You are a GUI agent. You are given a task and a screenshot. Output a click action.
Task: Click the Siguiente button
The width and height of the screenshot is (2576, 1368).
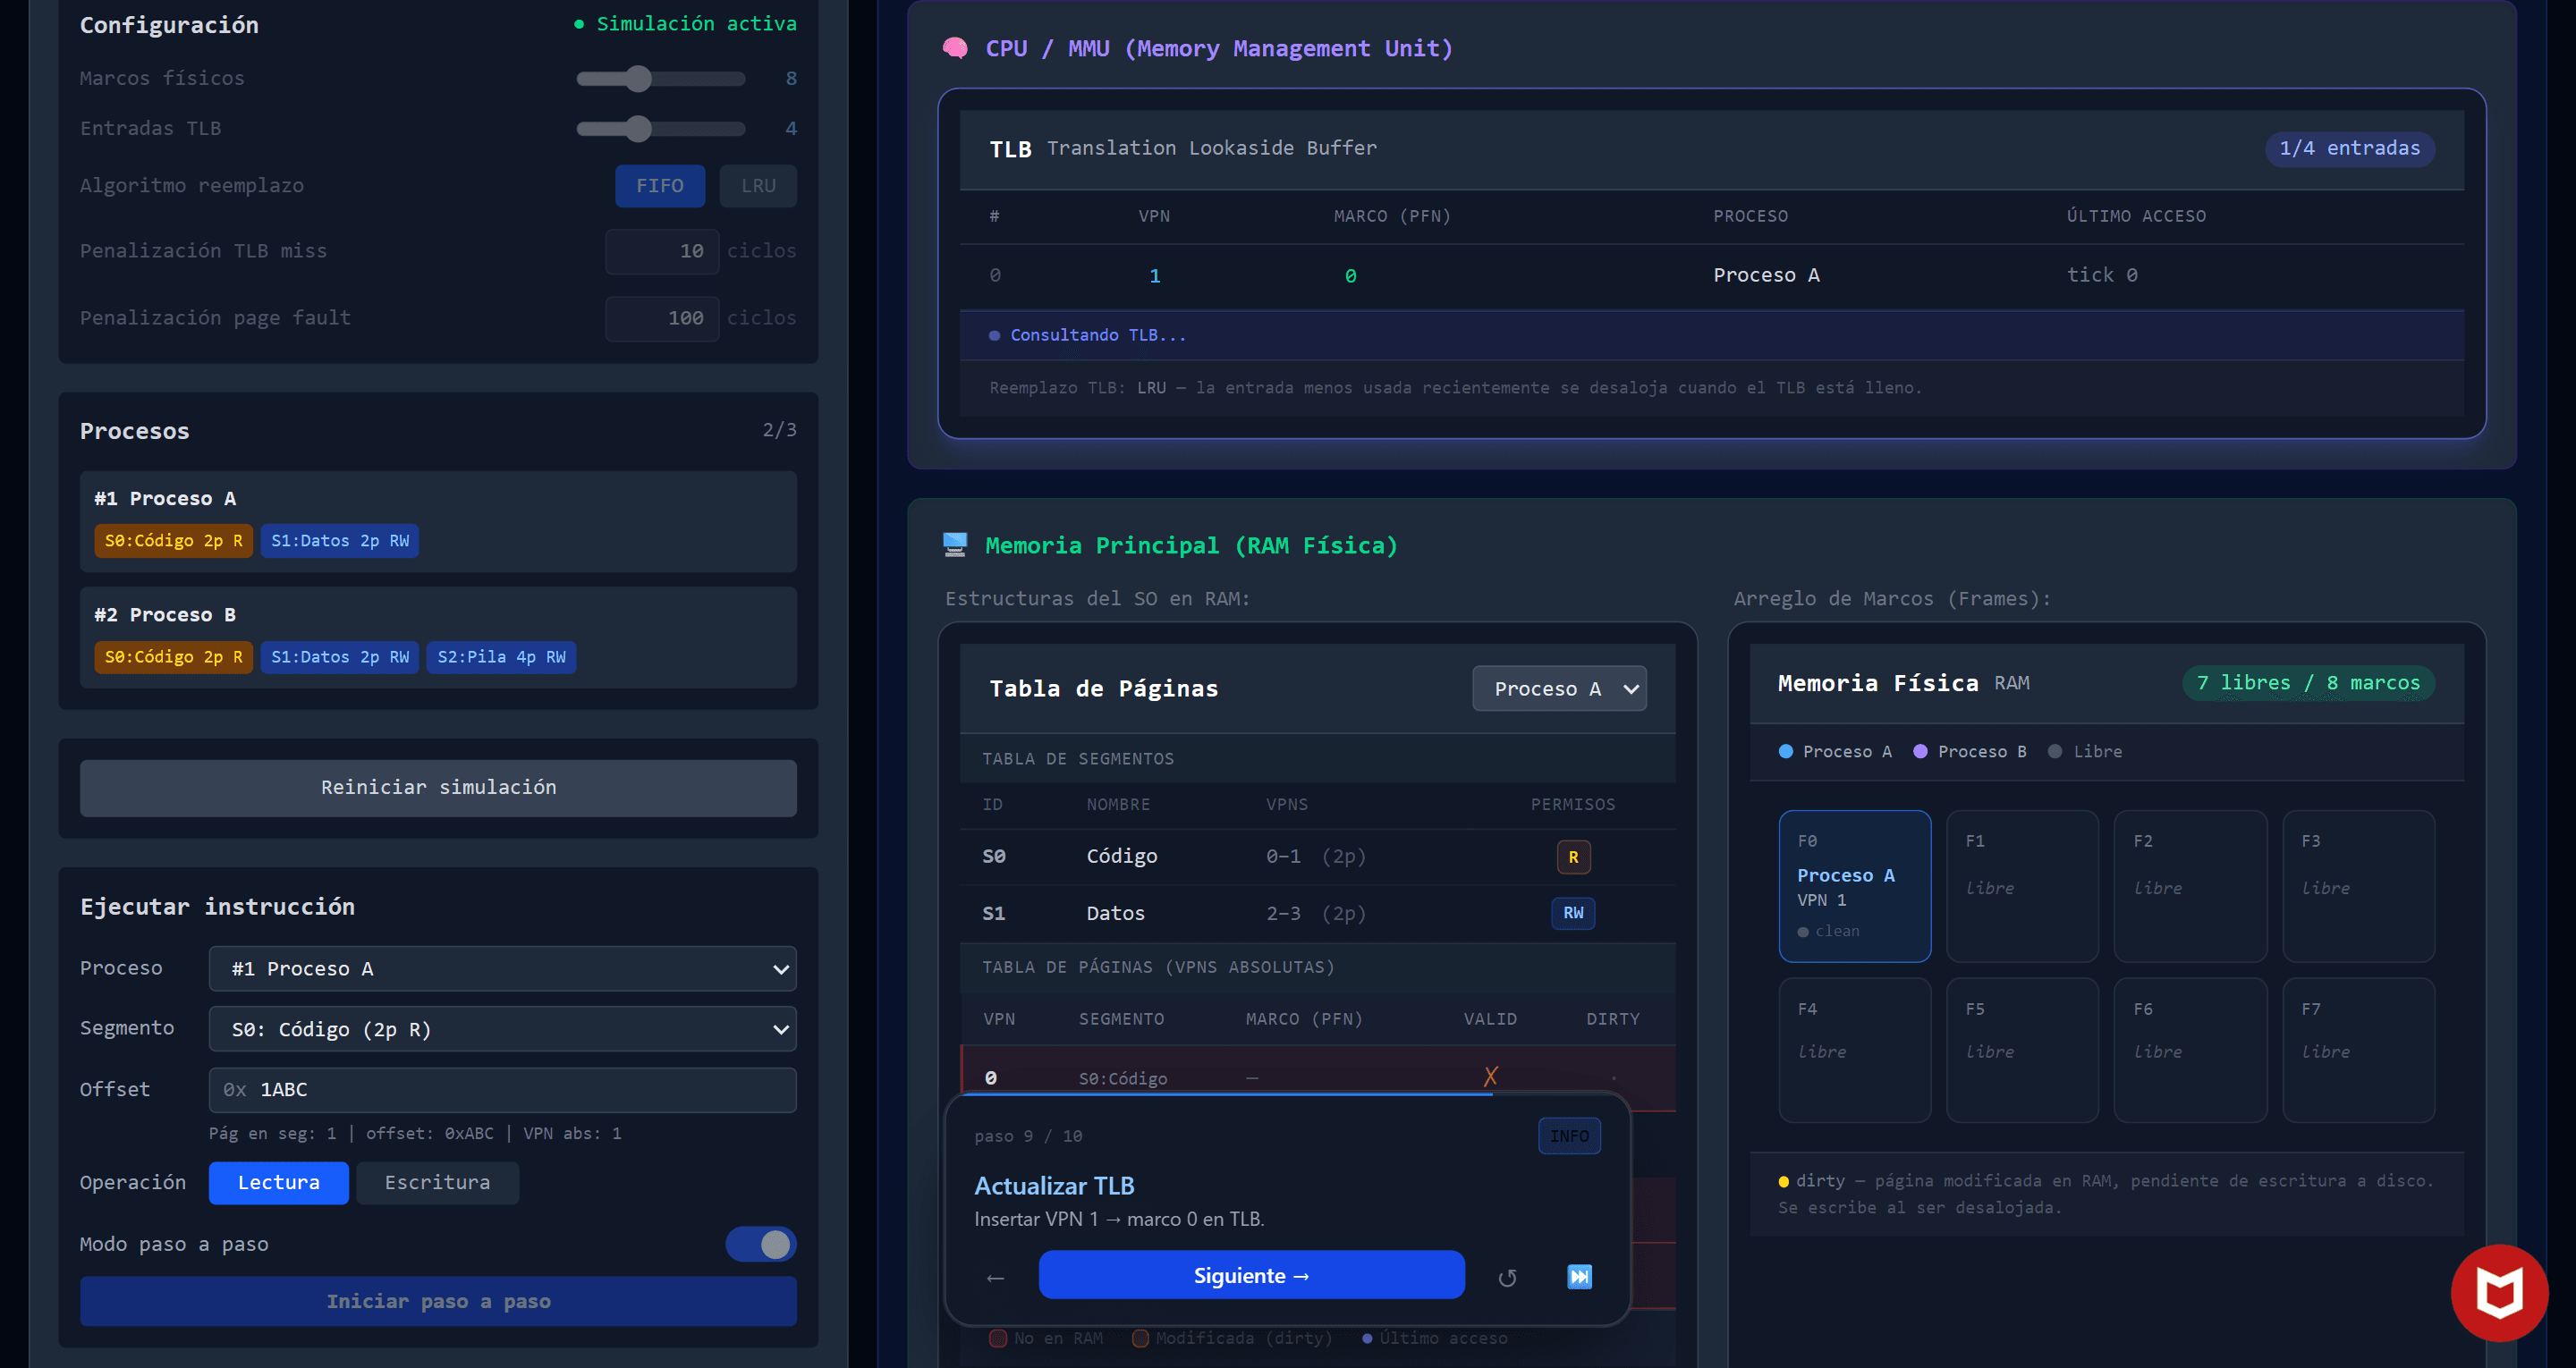(x=1251, y=1275)
